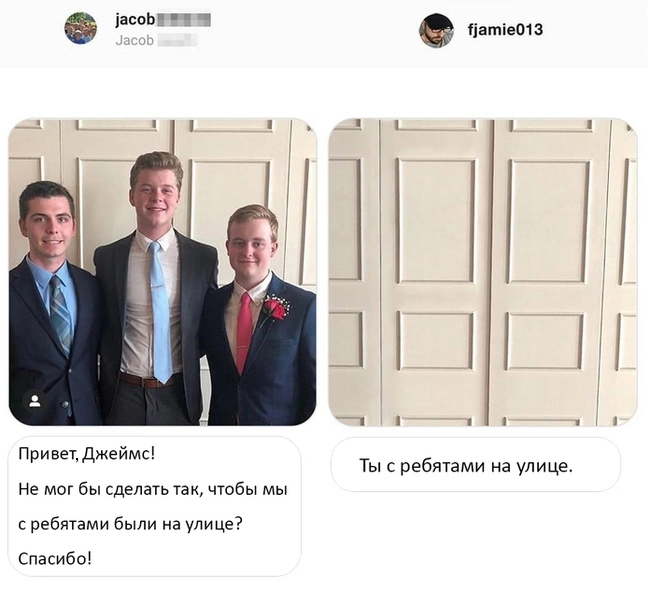Open jacob's round profile avatar
Screen dimensions: 650x606
click(x=80, y=28)
